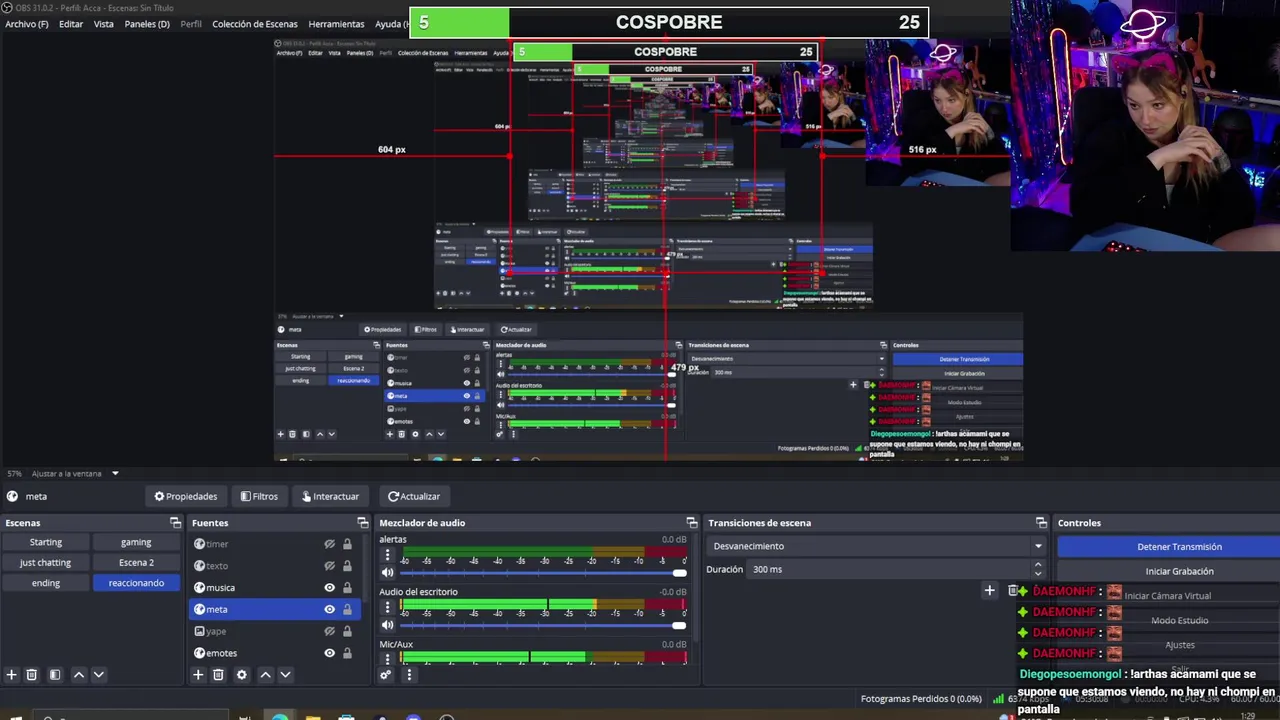Viewport: 1280px width, 720px height.
Task: Hide the musica source
Action: point(329,588)
